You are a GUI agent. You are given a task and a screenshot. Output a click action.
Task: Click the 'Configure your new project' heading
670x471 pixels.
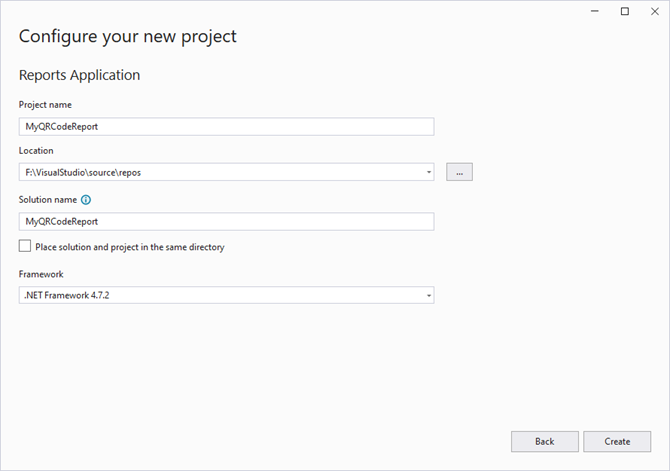(127, 36)
